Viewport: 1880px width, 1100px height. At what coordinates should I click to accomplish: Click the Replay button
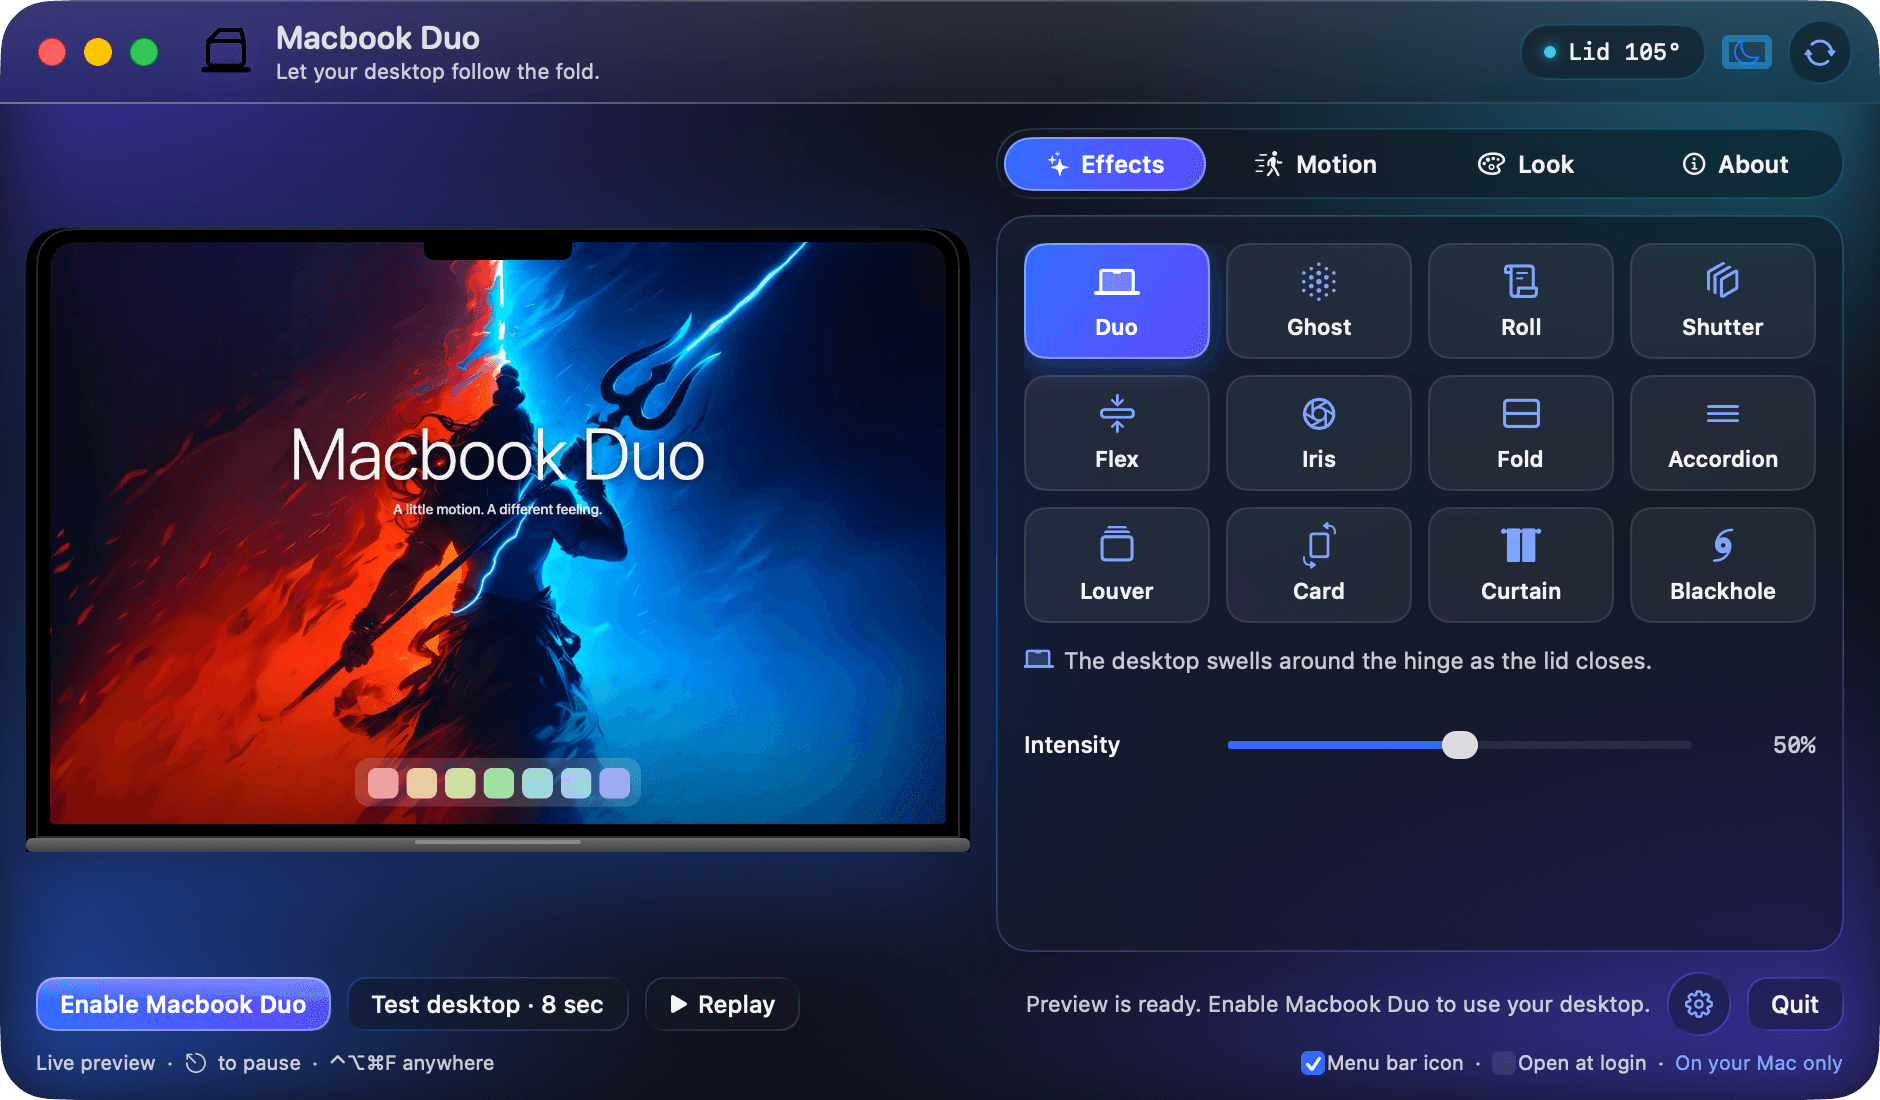coord(722,1004)
